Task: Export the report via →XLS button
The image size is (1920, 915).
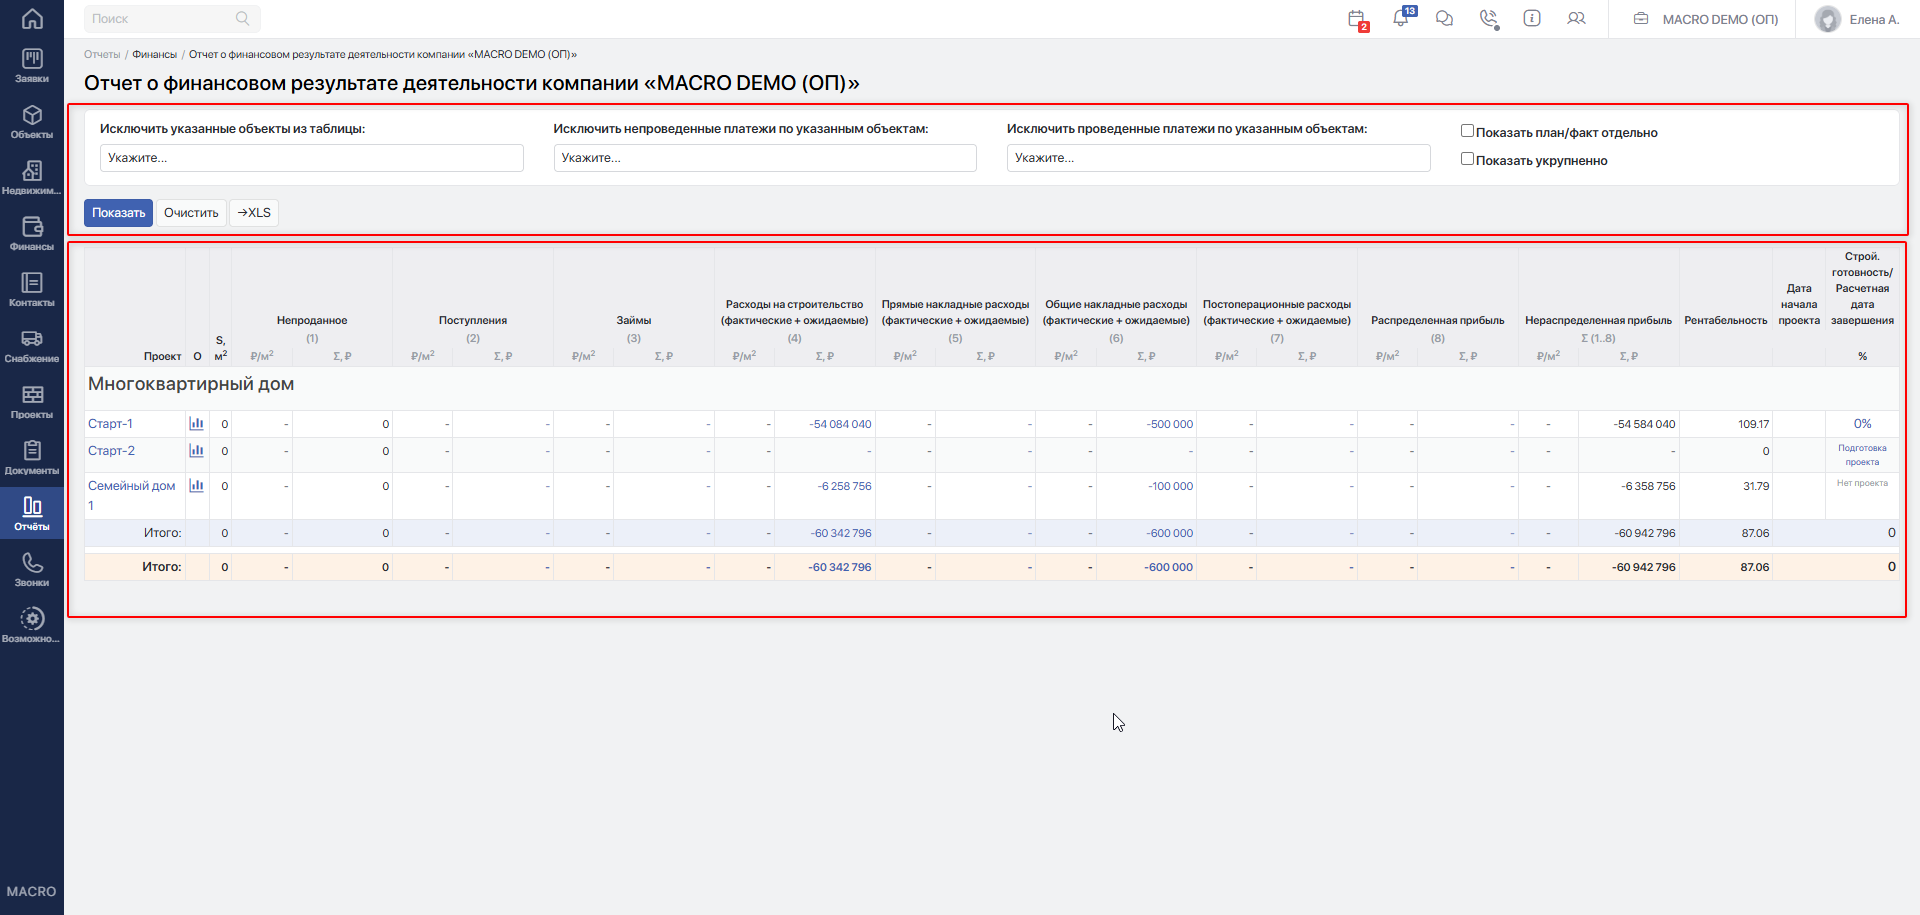Action: coord(254,213)
